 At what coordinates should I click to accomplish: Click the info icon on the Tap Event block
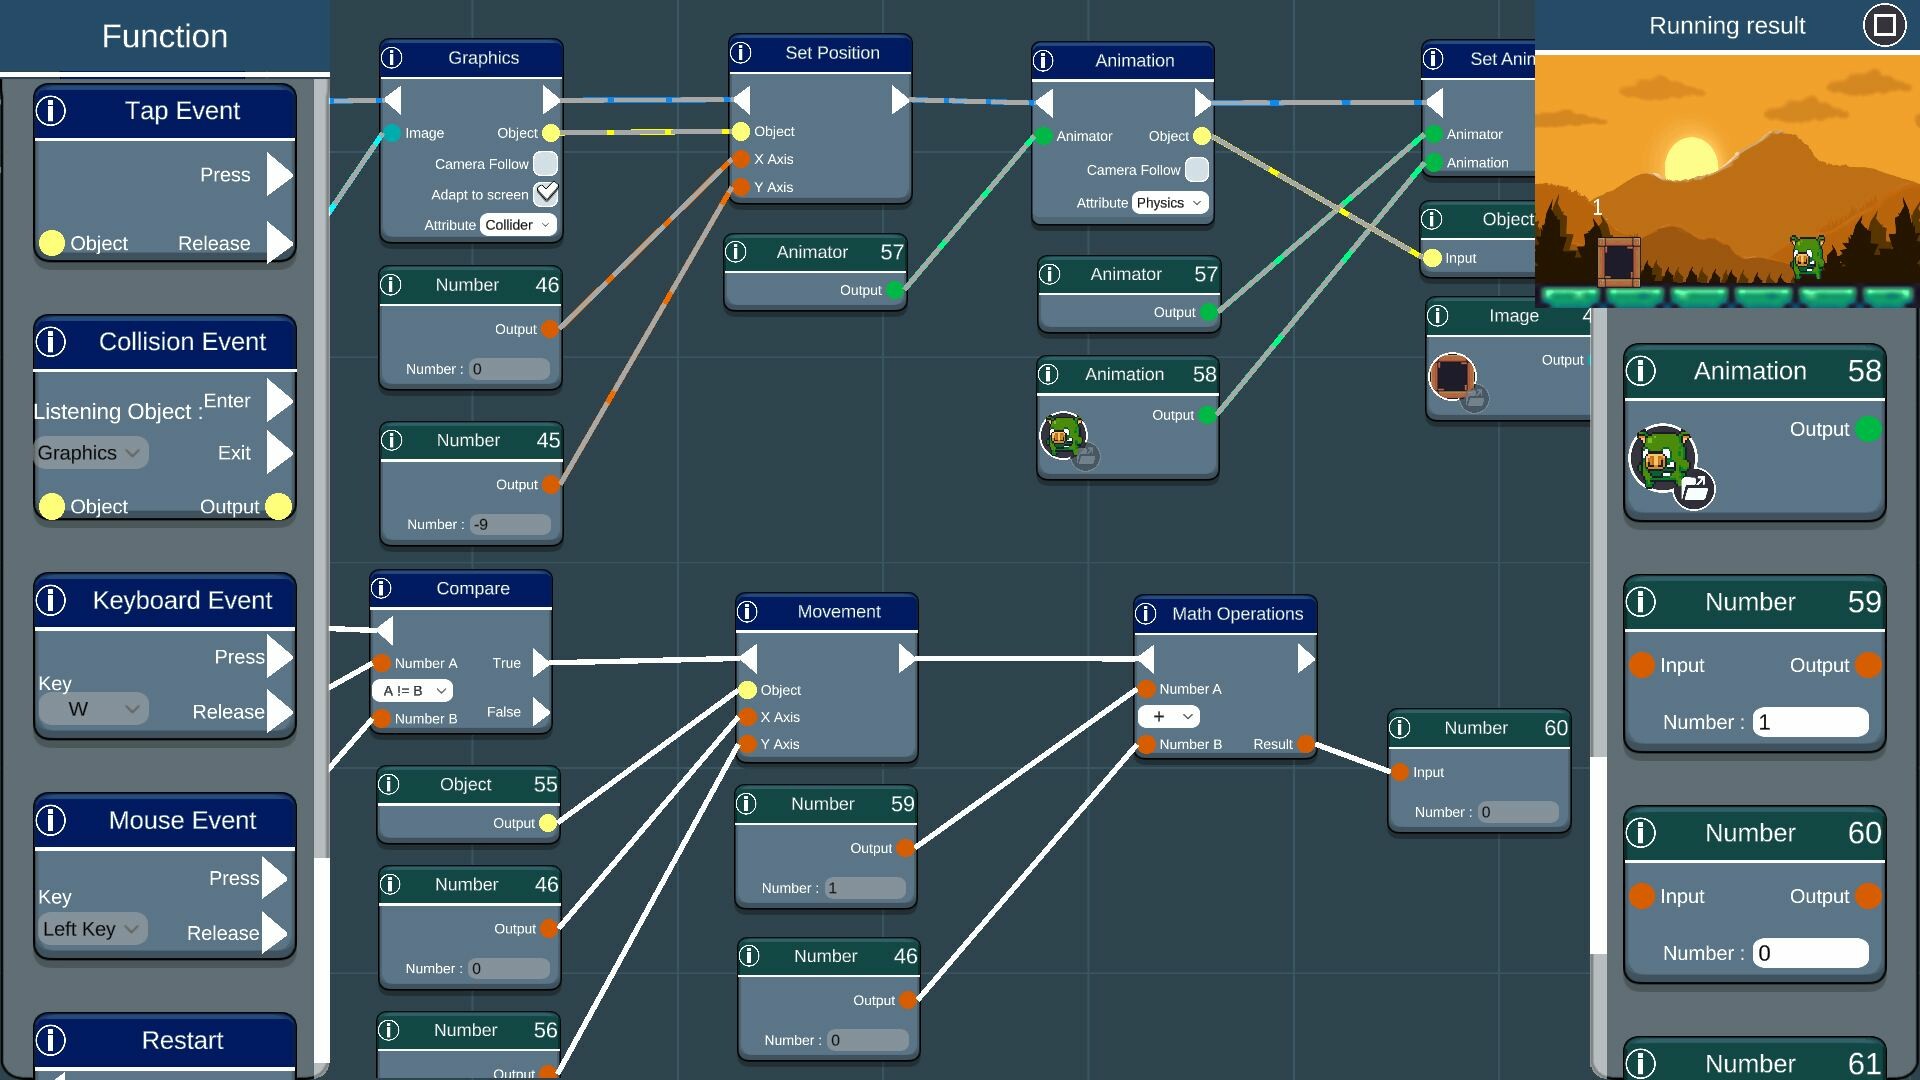(x=51, y=111)
